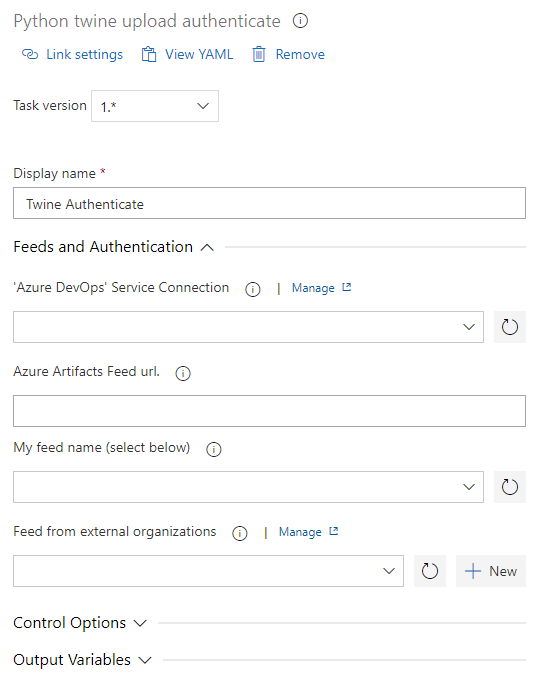This screenshot has width=537, height=675.
Task: Refresh the external organizations feed list
Action: tap(430, 571)
